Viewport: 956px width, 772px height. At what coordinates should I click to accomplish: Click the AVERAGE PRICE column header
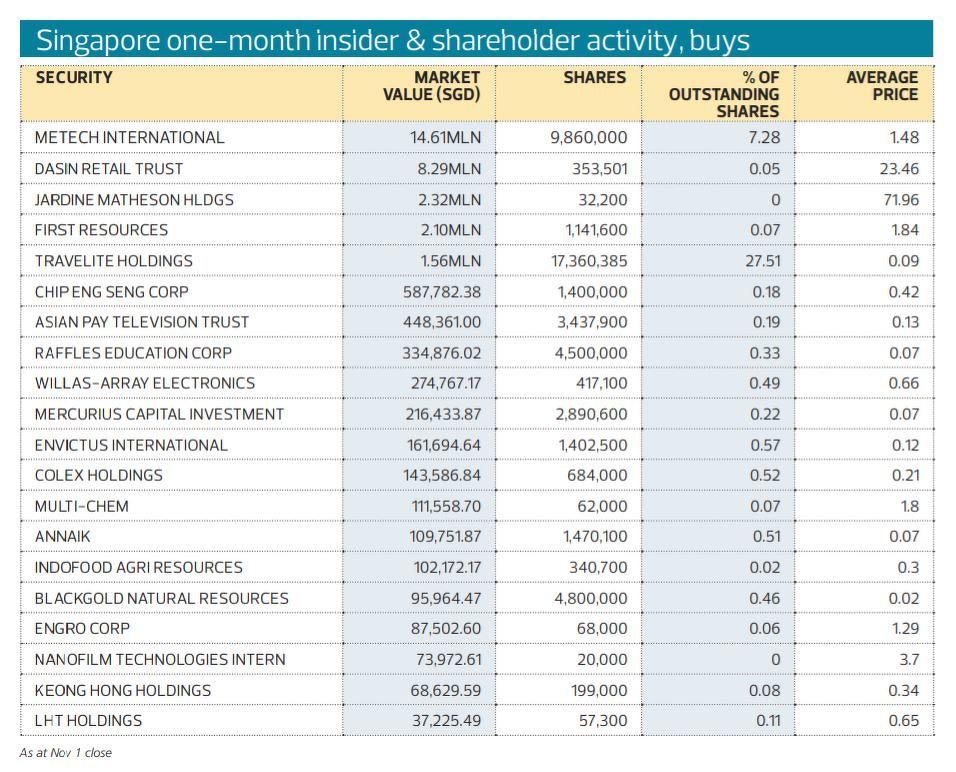(x=881, y=86)
